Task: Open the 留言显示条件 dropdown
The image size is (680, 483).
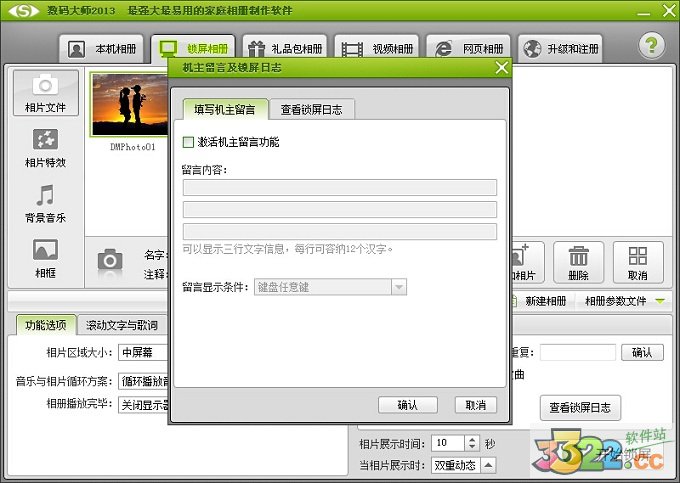Action: pos(330,287)
